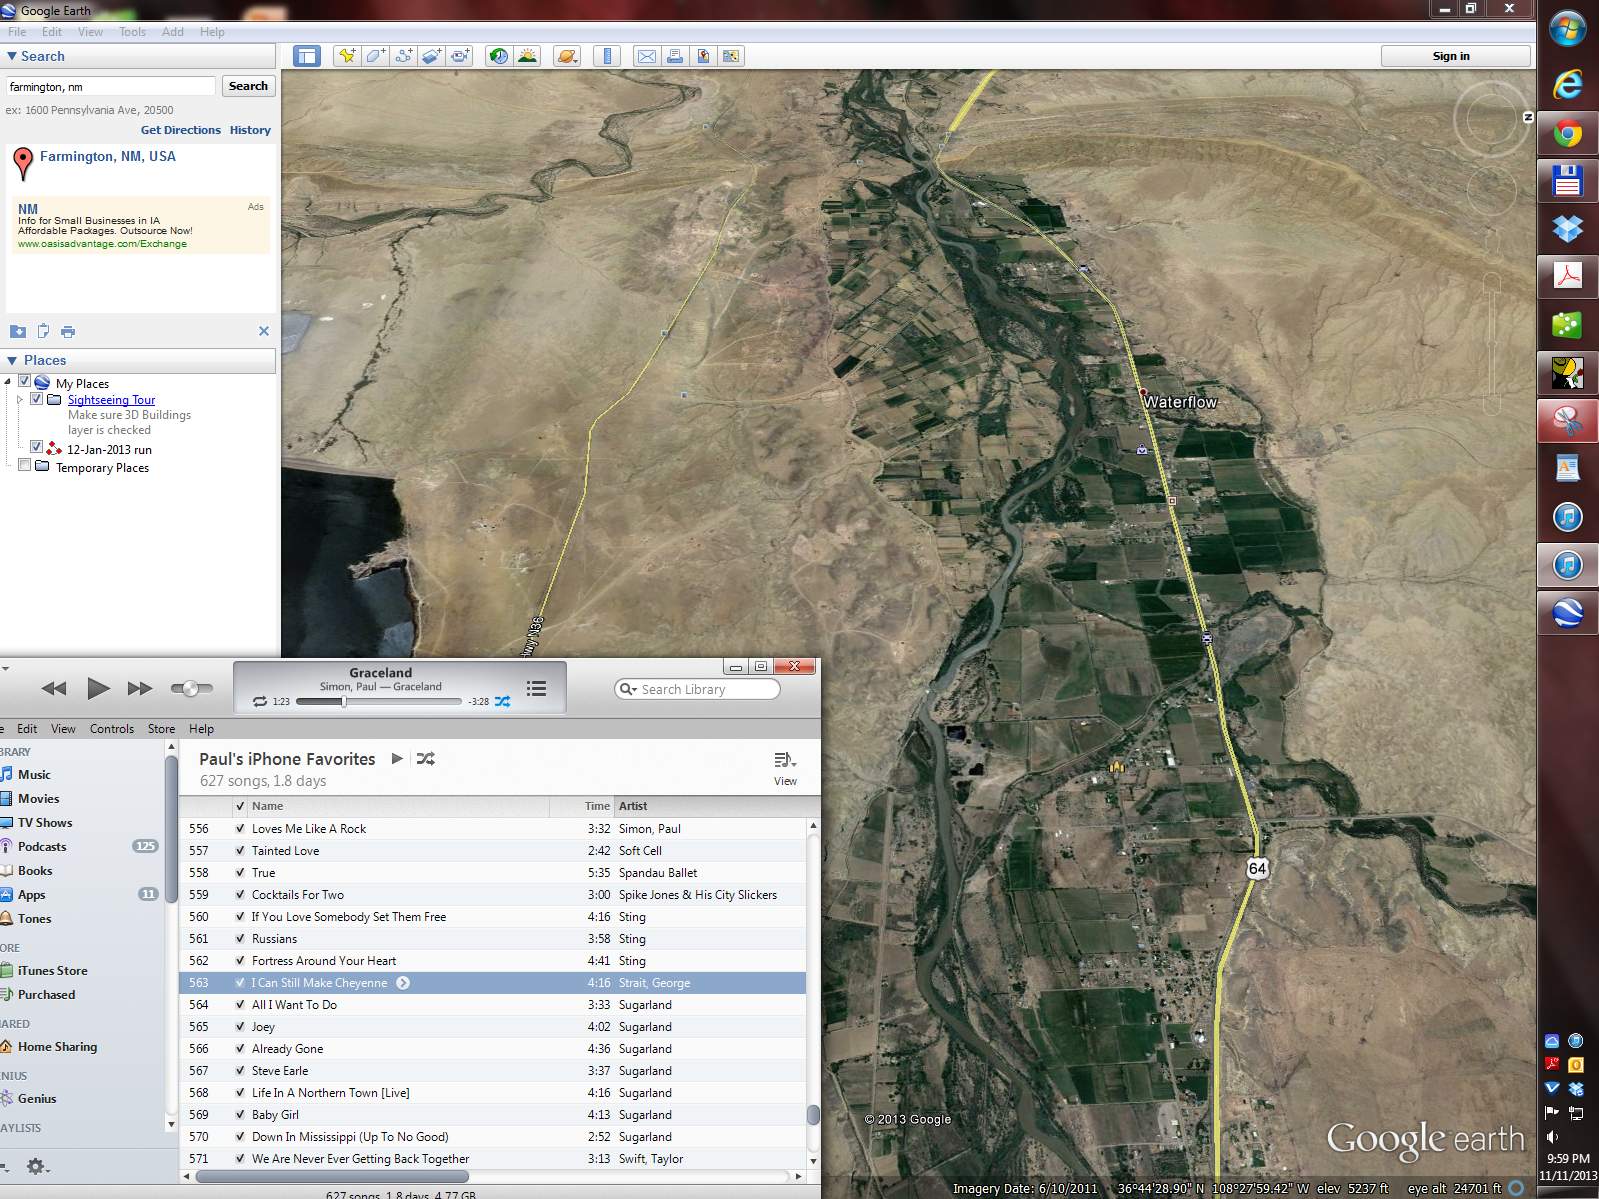Image resolution: width=1599 pixels, height=1199 pixels.
Task: Open the historical imagery clock tool
Action: 498,56
